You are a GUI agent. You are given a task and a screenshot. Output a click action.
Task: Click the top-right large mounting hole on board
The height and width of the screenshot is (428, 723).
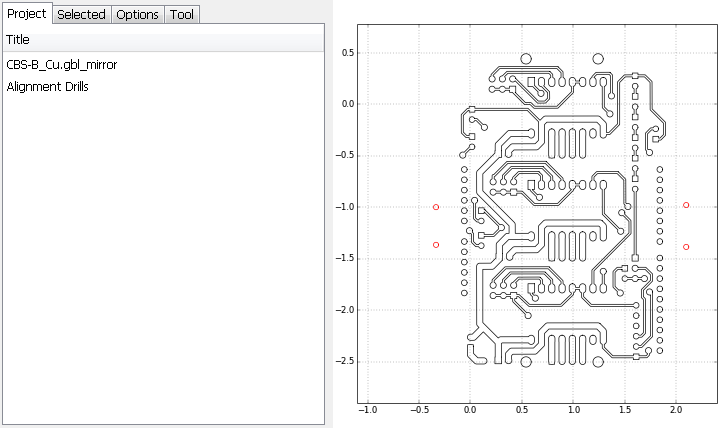click(598, 59)
